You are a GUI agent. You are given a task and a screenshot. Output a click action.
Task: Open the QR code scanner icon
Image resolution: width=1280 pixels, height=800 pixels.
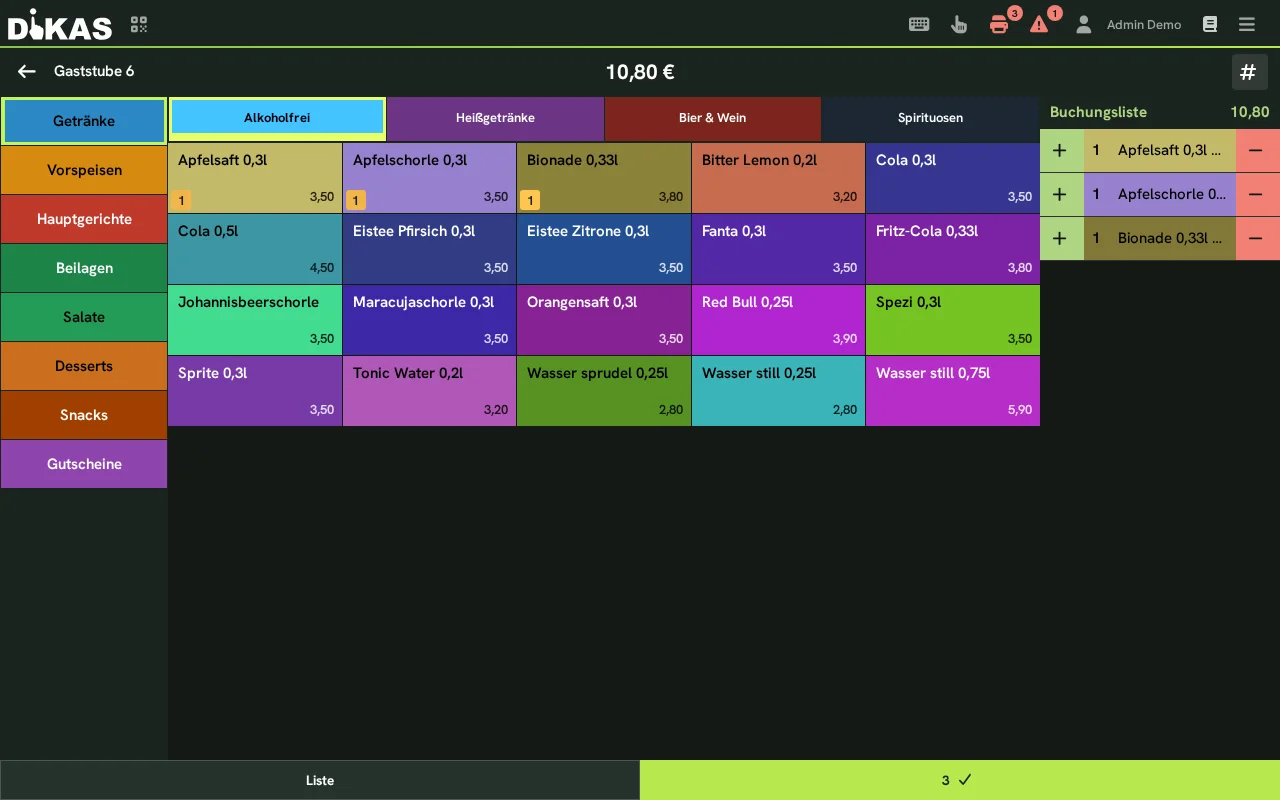(x=139, y=24)
